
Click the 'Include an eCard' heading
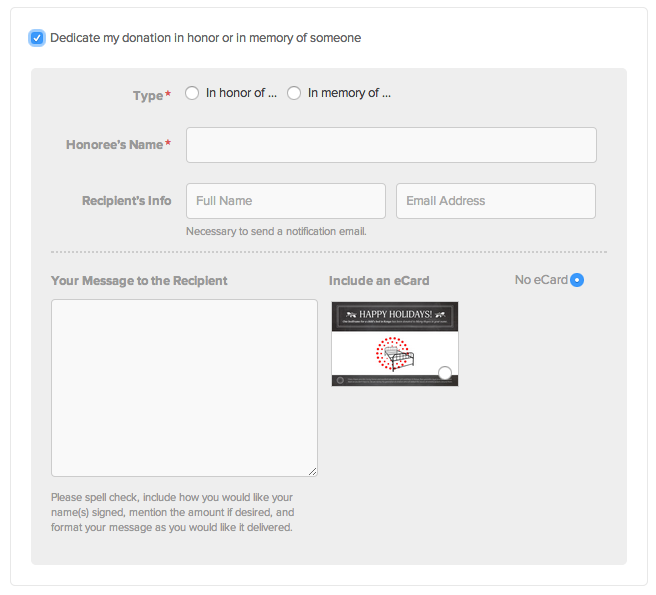point(379,280)
